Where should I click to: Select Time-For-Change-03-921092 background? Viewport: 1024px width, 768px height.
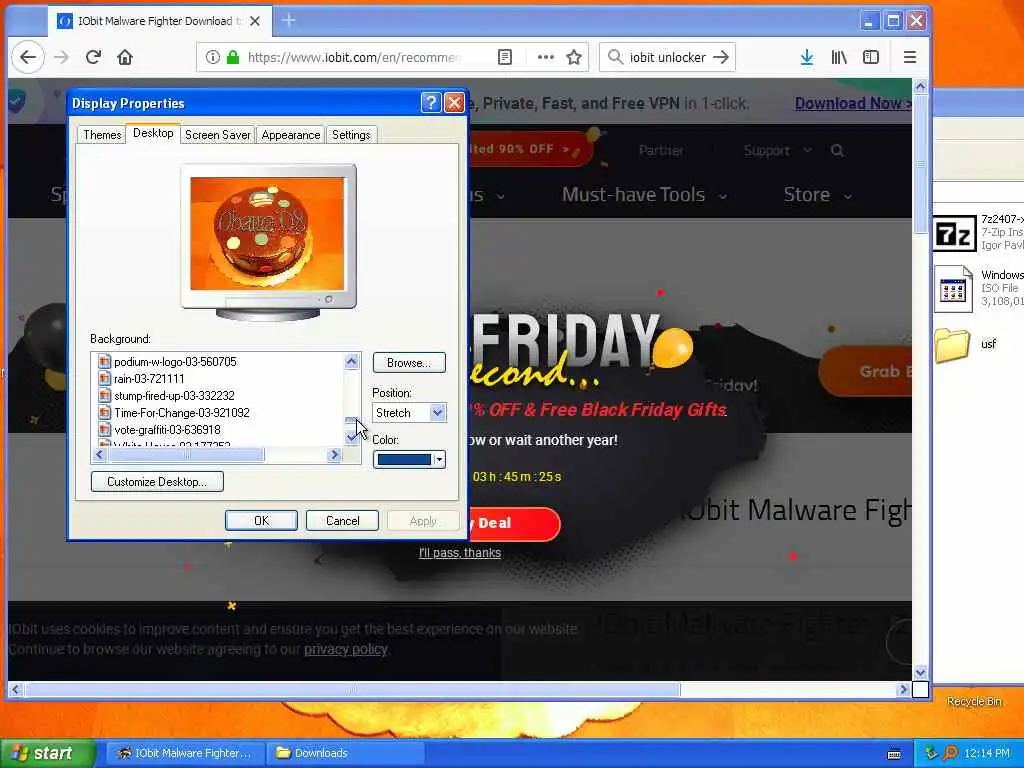click(182, 413)
